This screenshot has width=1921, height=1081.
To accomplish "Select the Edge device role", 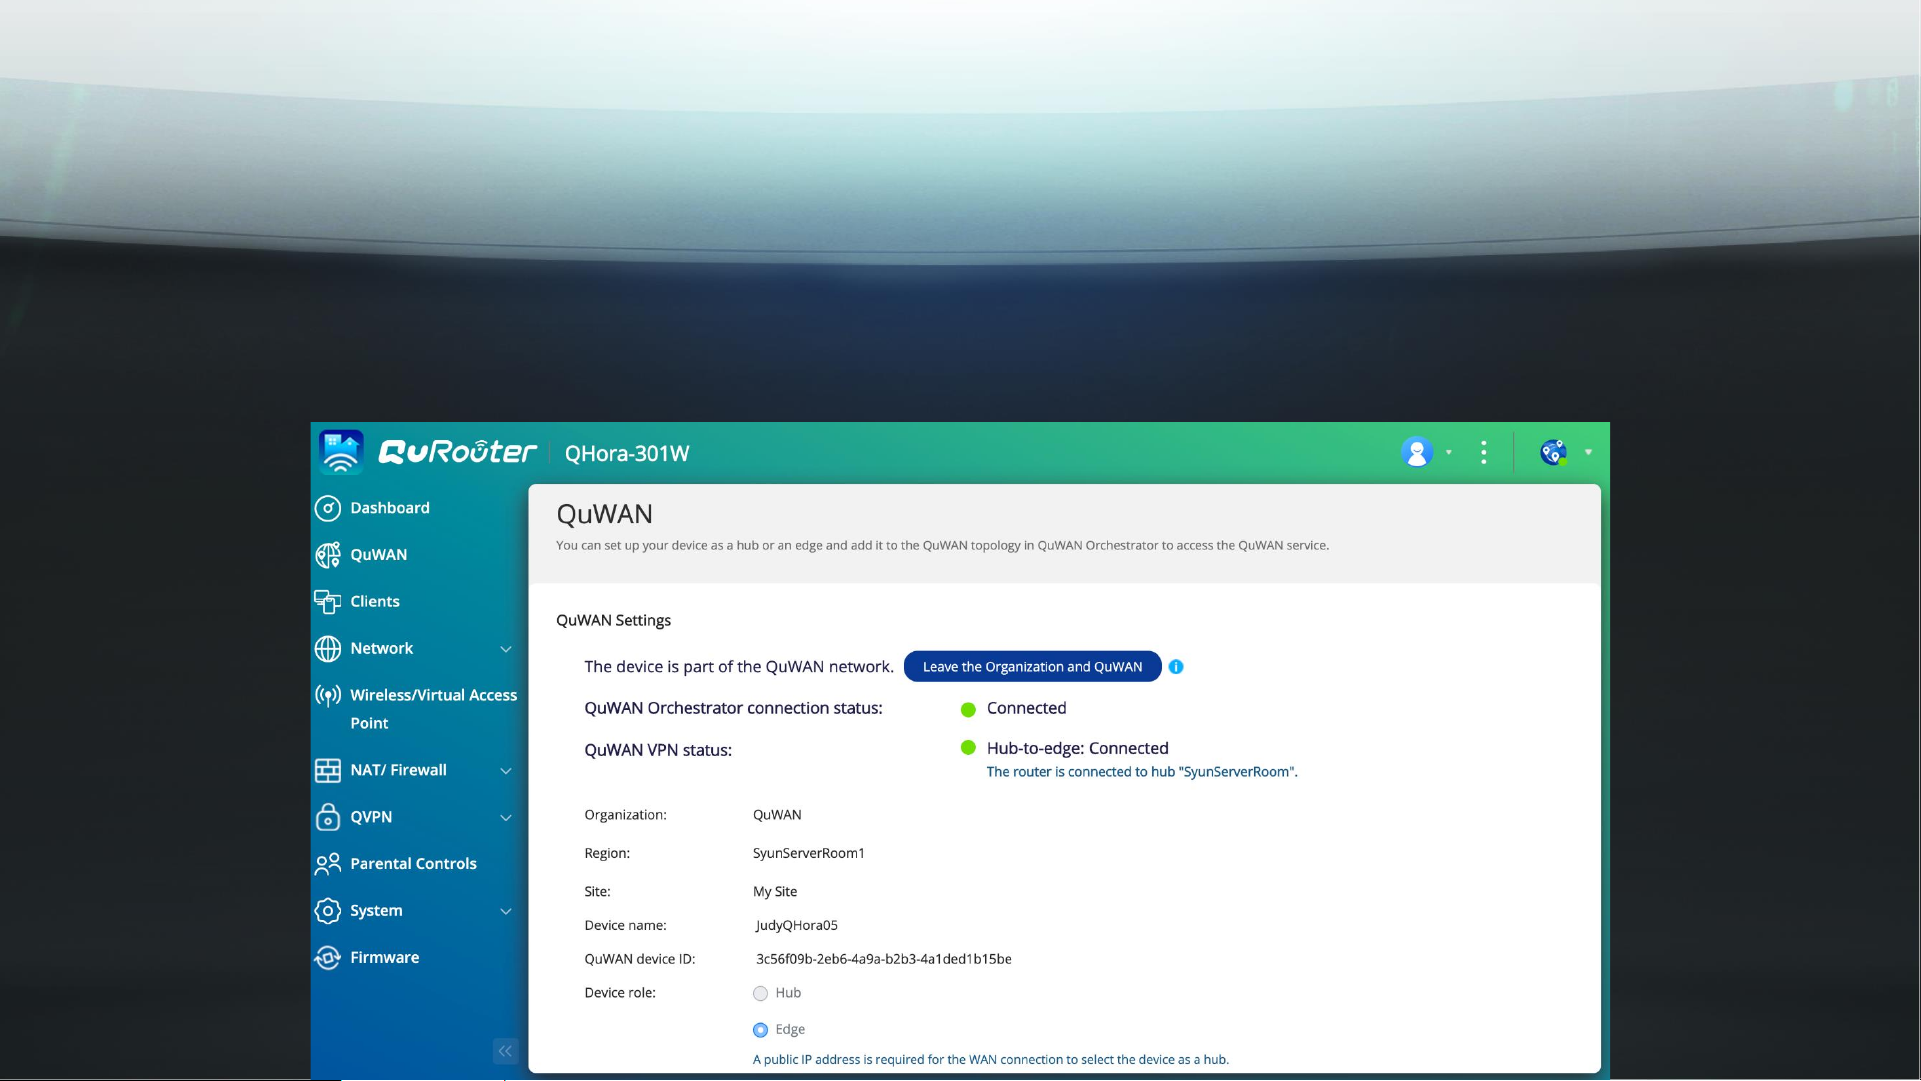I will (x=760, y=1030).
